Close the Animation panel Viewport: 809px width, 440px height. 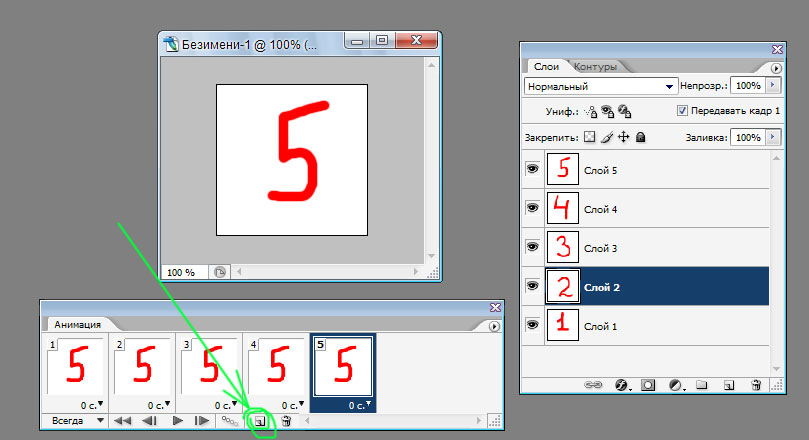click(x=495, y=307)
